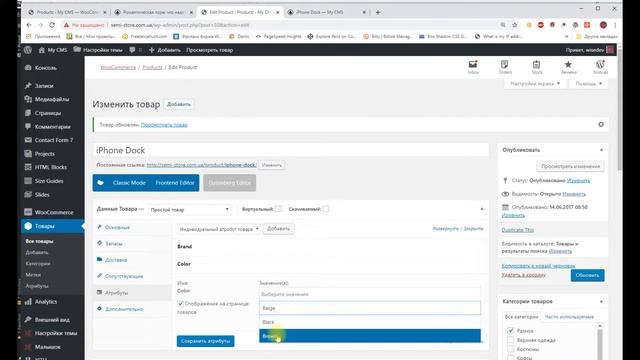Toggle the Виртуальный checkbox
This screenshot has height=360, width=640.
[278, 209]
